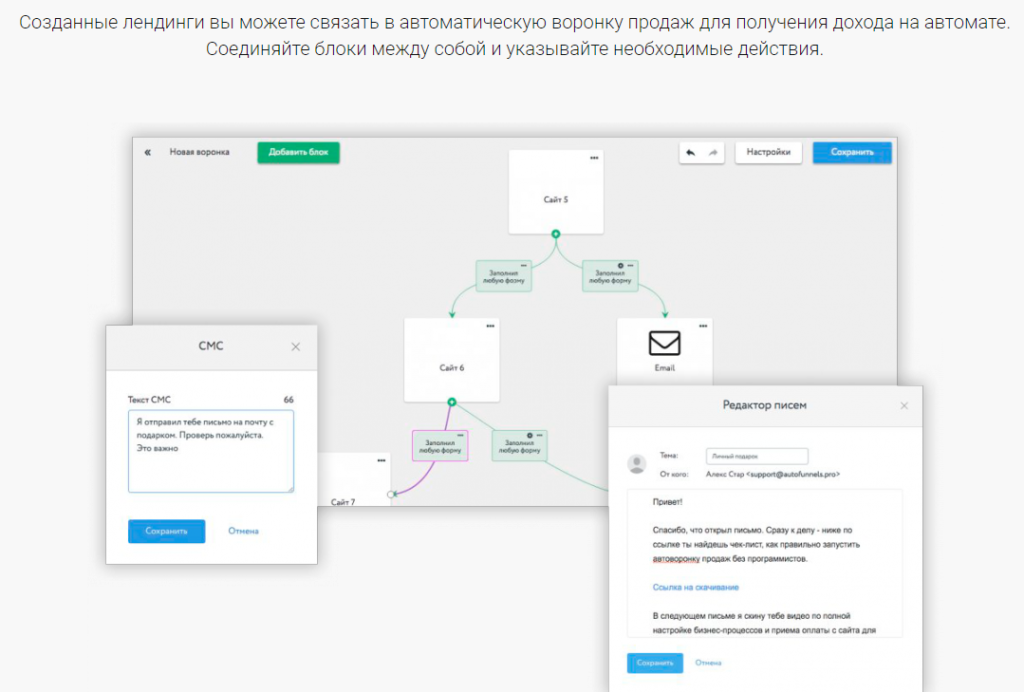1024x692 pixels.
Task: Click Отмена link in the СМС dialog
Action: tap(243, 531)
